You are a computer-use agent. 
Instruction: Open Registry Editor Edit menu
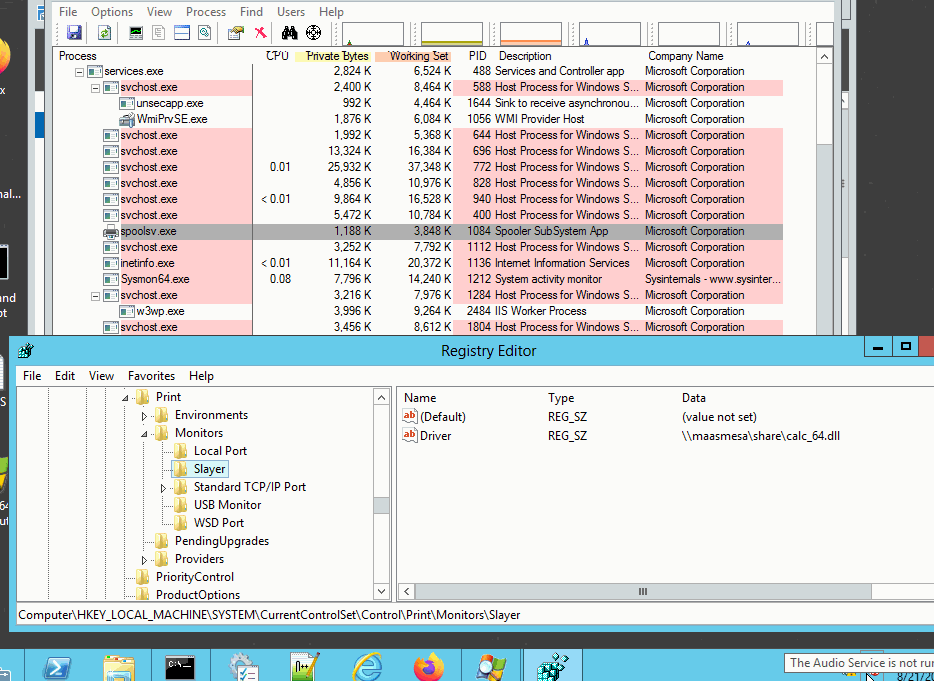pyautogui.click(x=65, y=376)
